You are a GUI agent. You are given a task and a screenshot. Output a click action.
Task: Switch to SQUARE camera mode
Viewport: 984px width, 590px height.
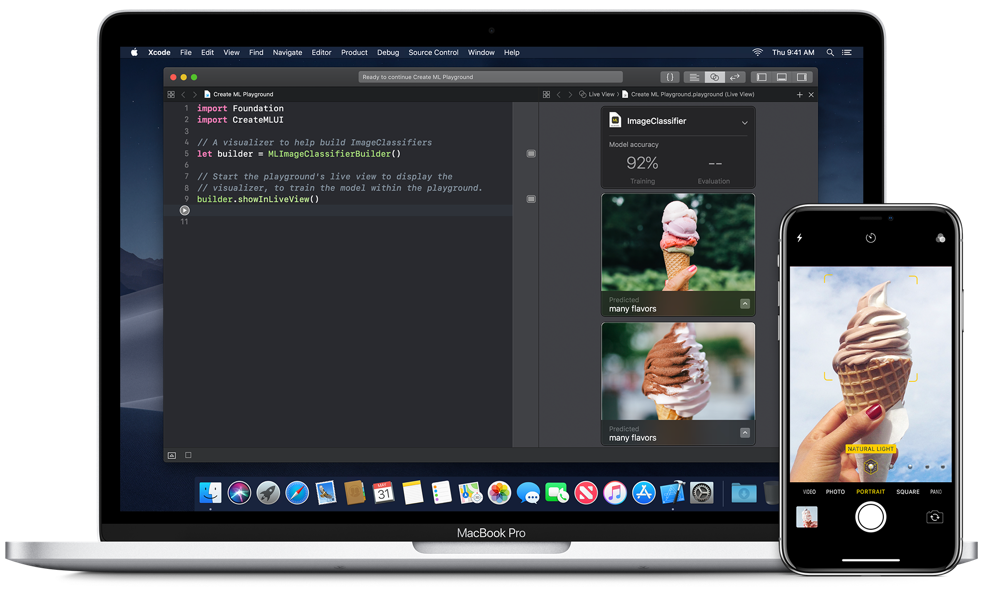tap(908, 491)
